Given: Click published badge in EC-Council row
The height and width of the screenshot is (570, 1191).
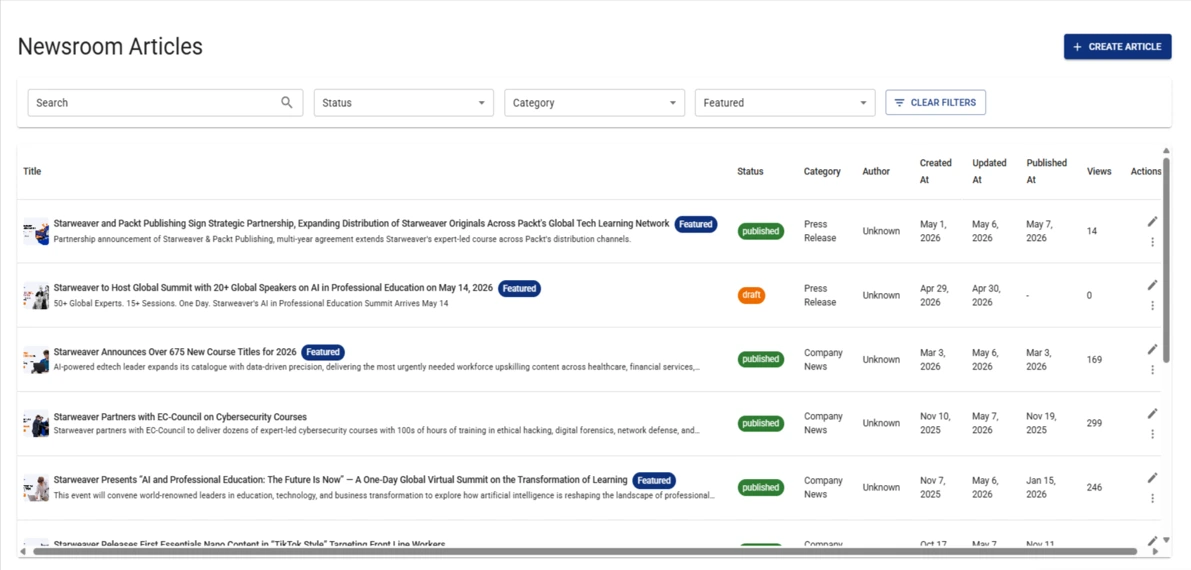Looking at the screenshot, I should 760,423.
